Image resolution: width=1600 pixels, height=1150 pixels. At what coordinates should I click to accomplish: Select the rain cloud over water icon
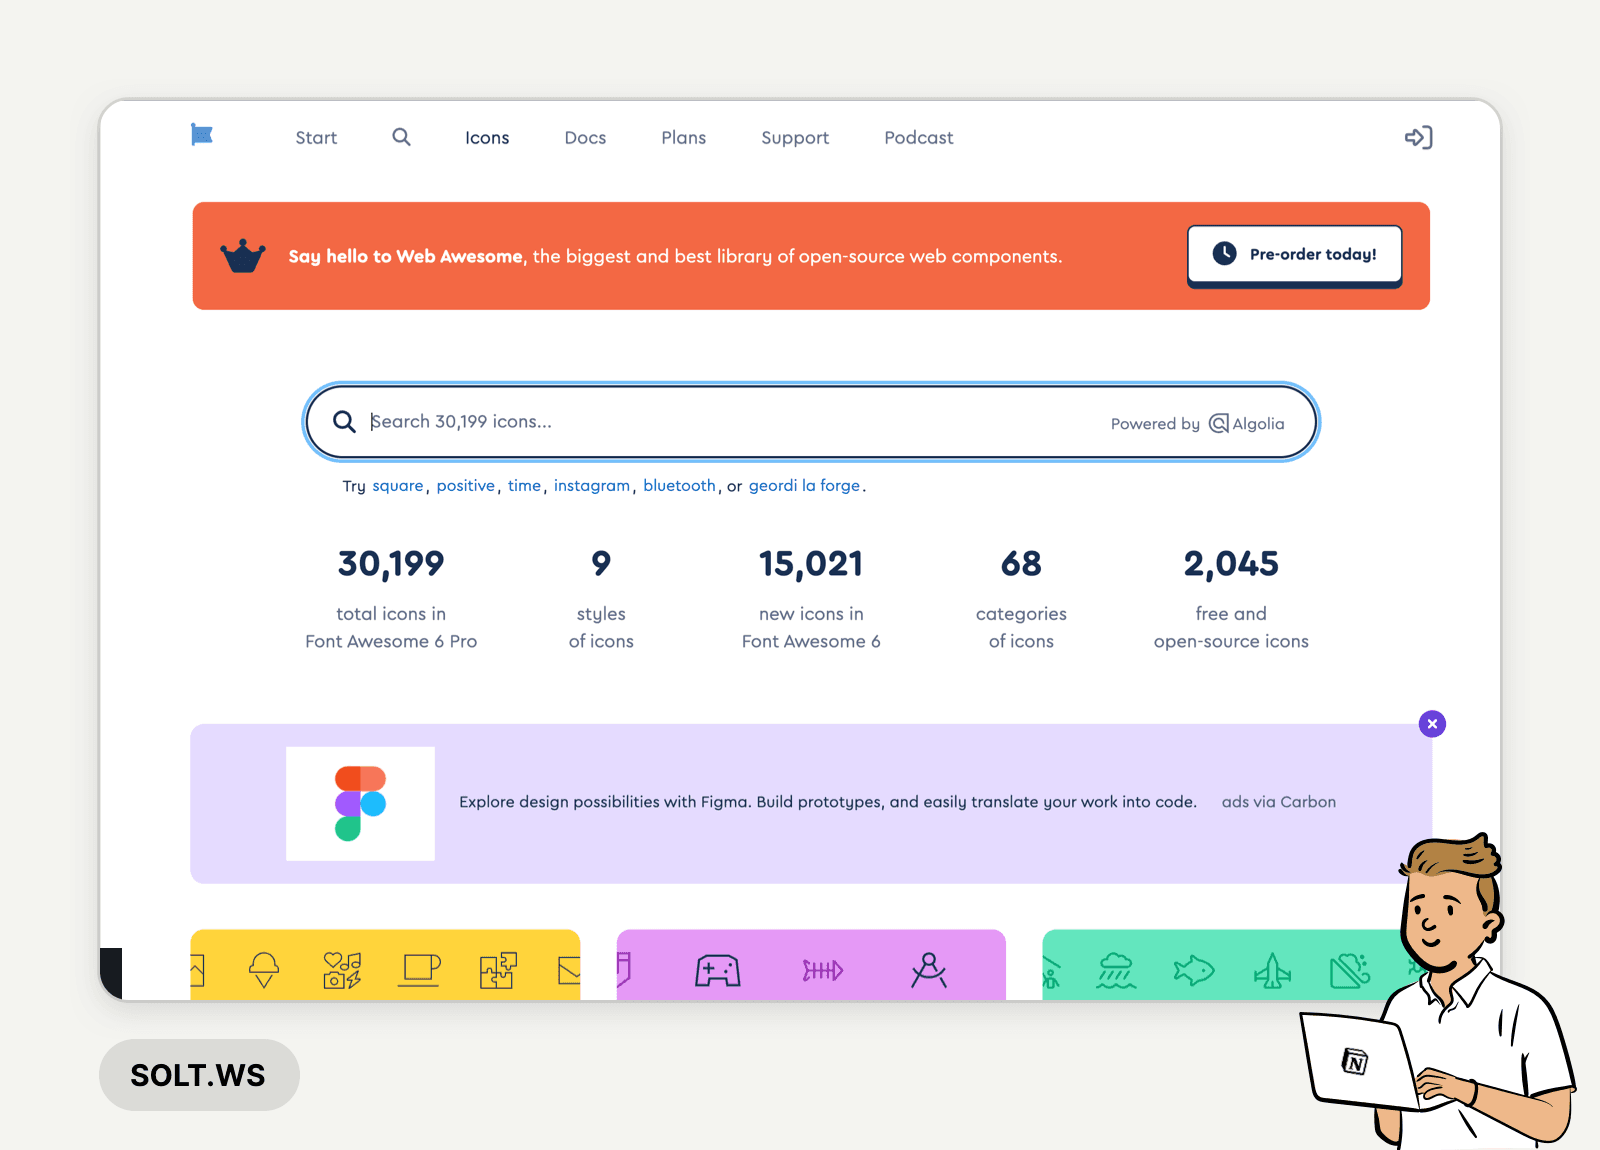tap(1116, 970)
